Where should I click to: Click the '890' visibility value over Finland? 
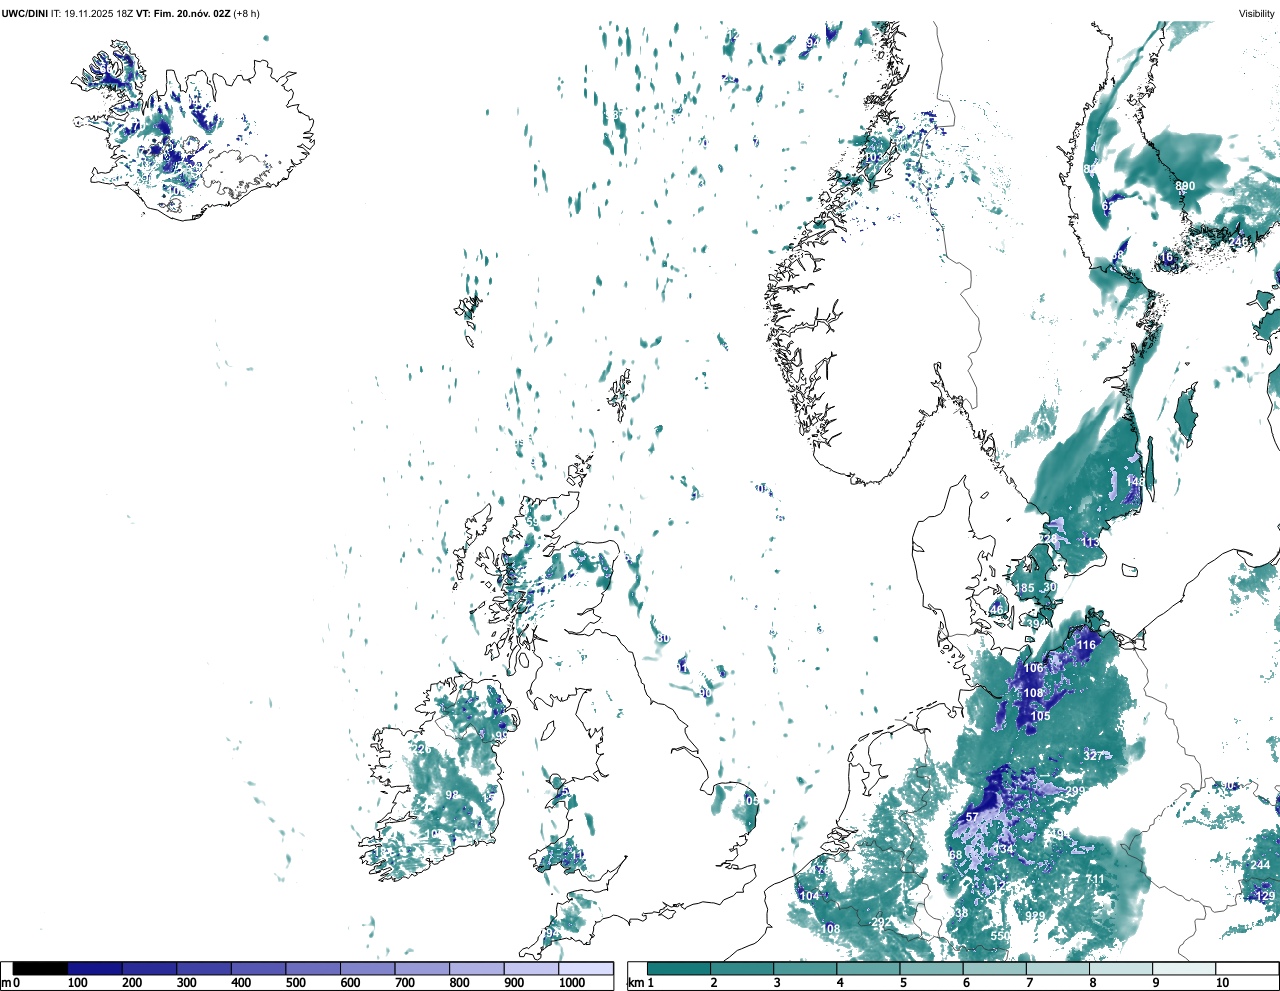pos(1185,186)
